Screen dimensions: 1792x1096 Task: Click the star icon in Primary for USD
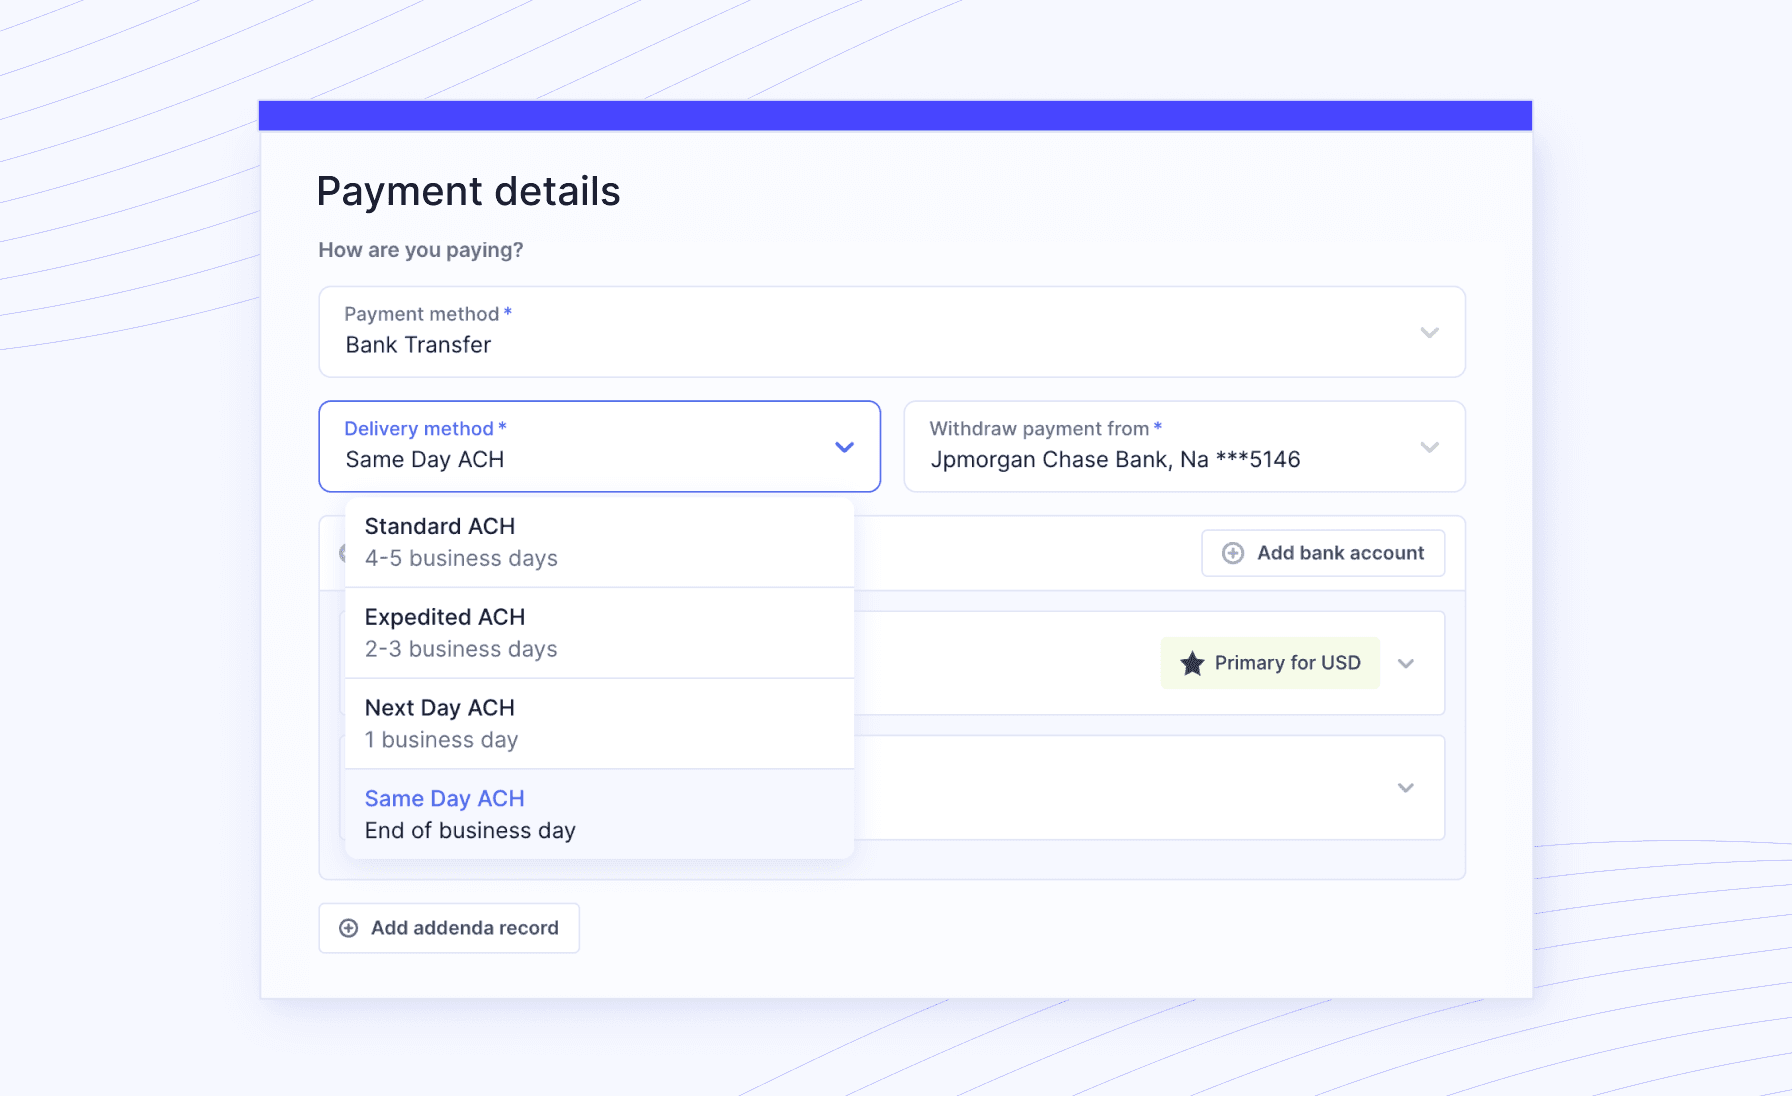(1192, 663)
